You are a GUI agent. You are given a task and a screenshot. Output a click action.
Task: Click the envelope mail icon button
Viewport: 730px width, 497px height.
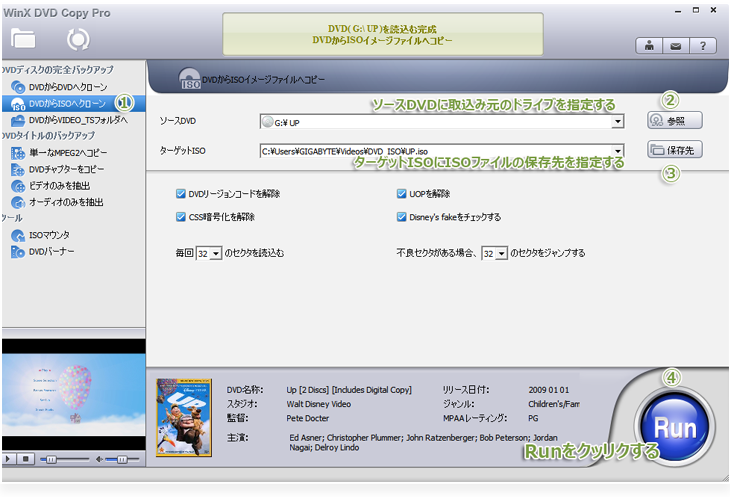(675, 45)
